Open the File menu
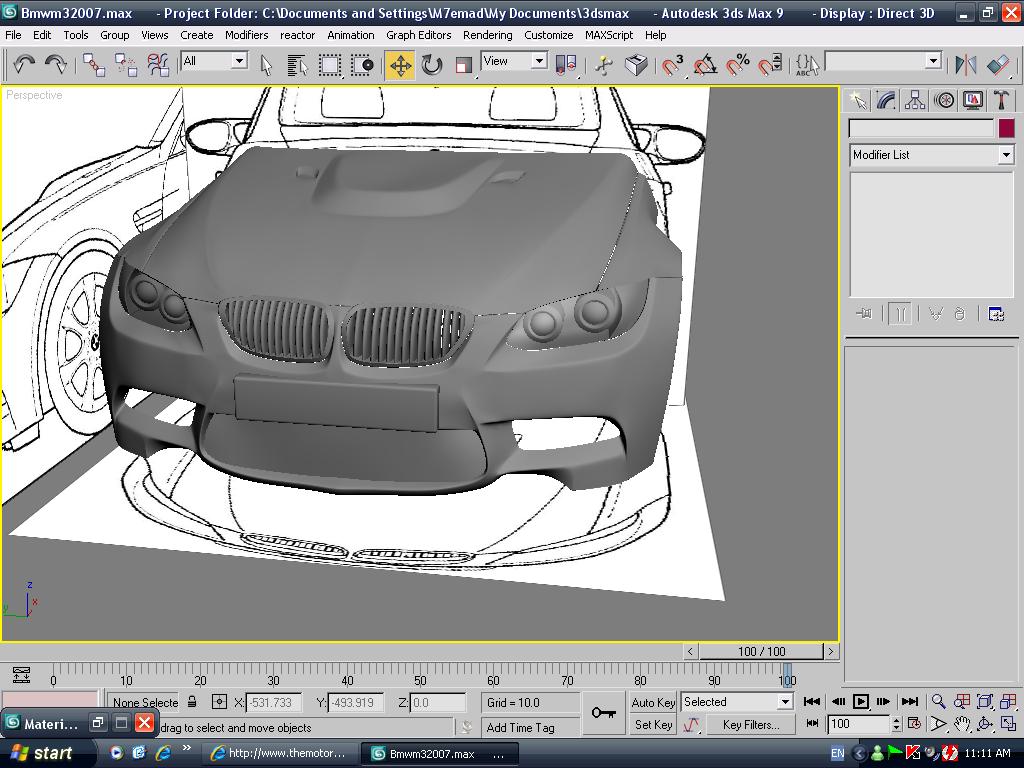This screenshot has width=1024, height=768. pyautogui.click(x=13, y=35)
